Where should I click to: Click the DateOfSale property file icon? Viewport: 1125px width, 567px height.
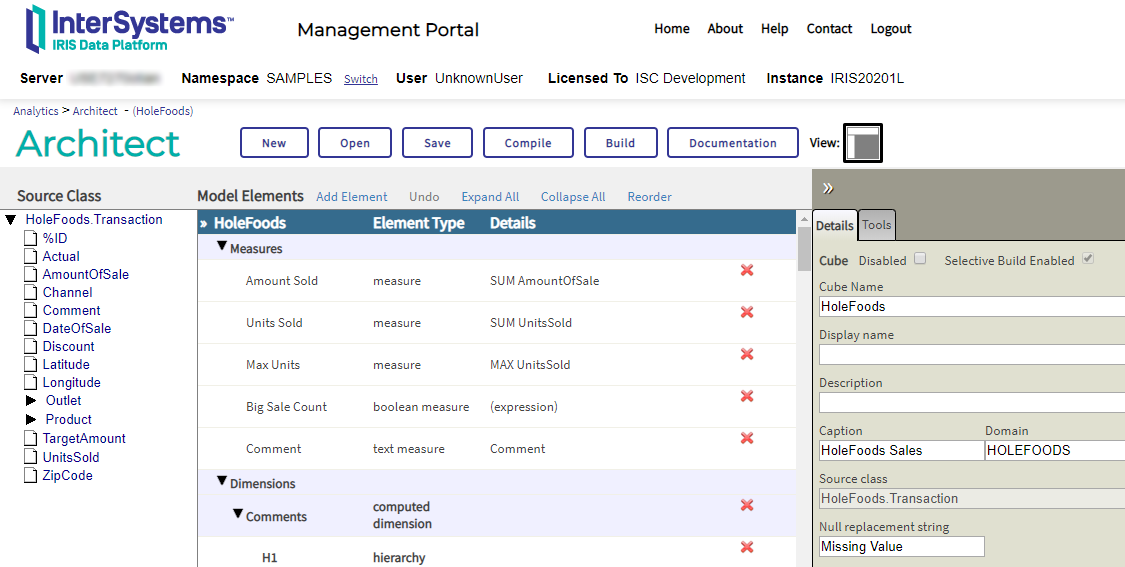click(x=30, y=328)
